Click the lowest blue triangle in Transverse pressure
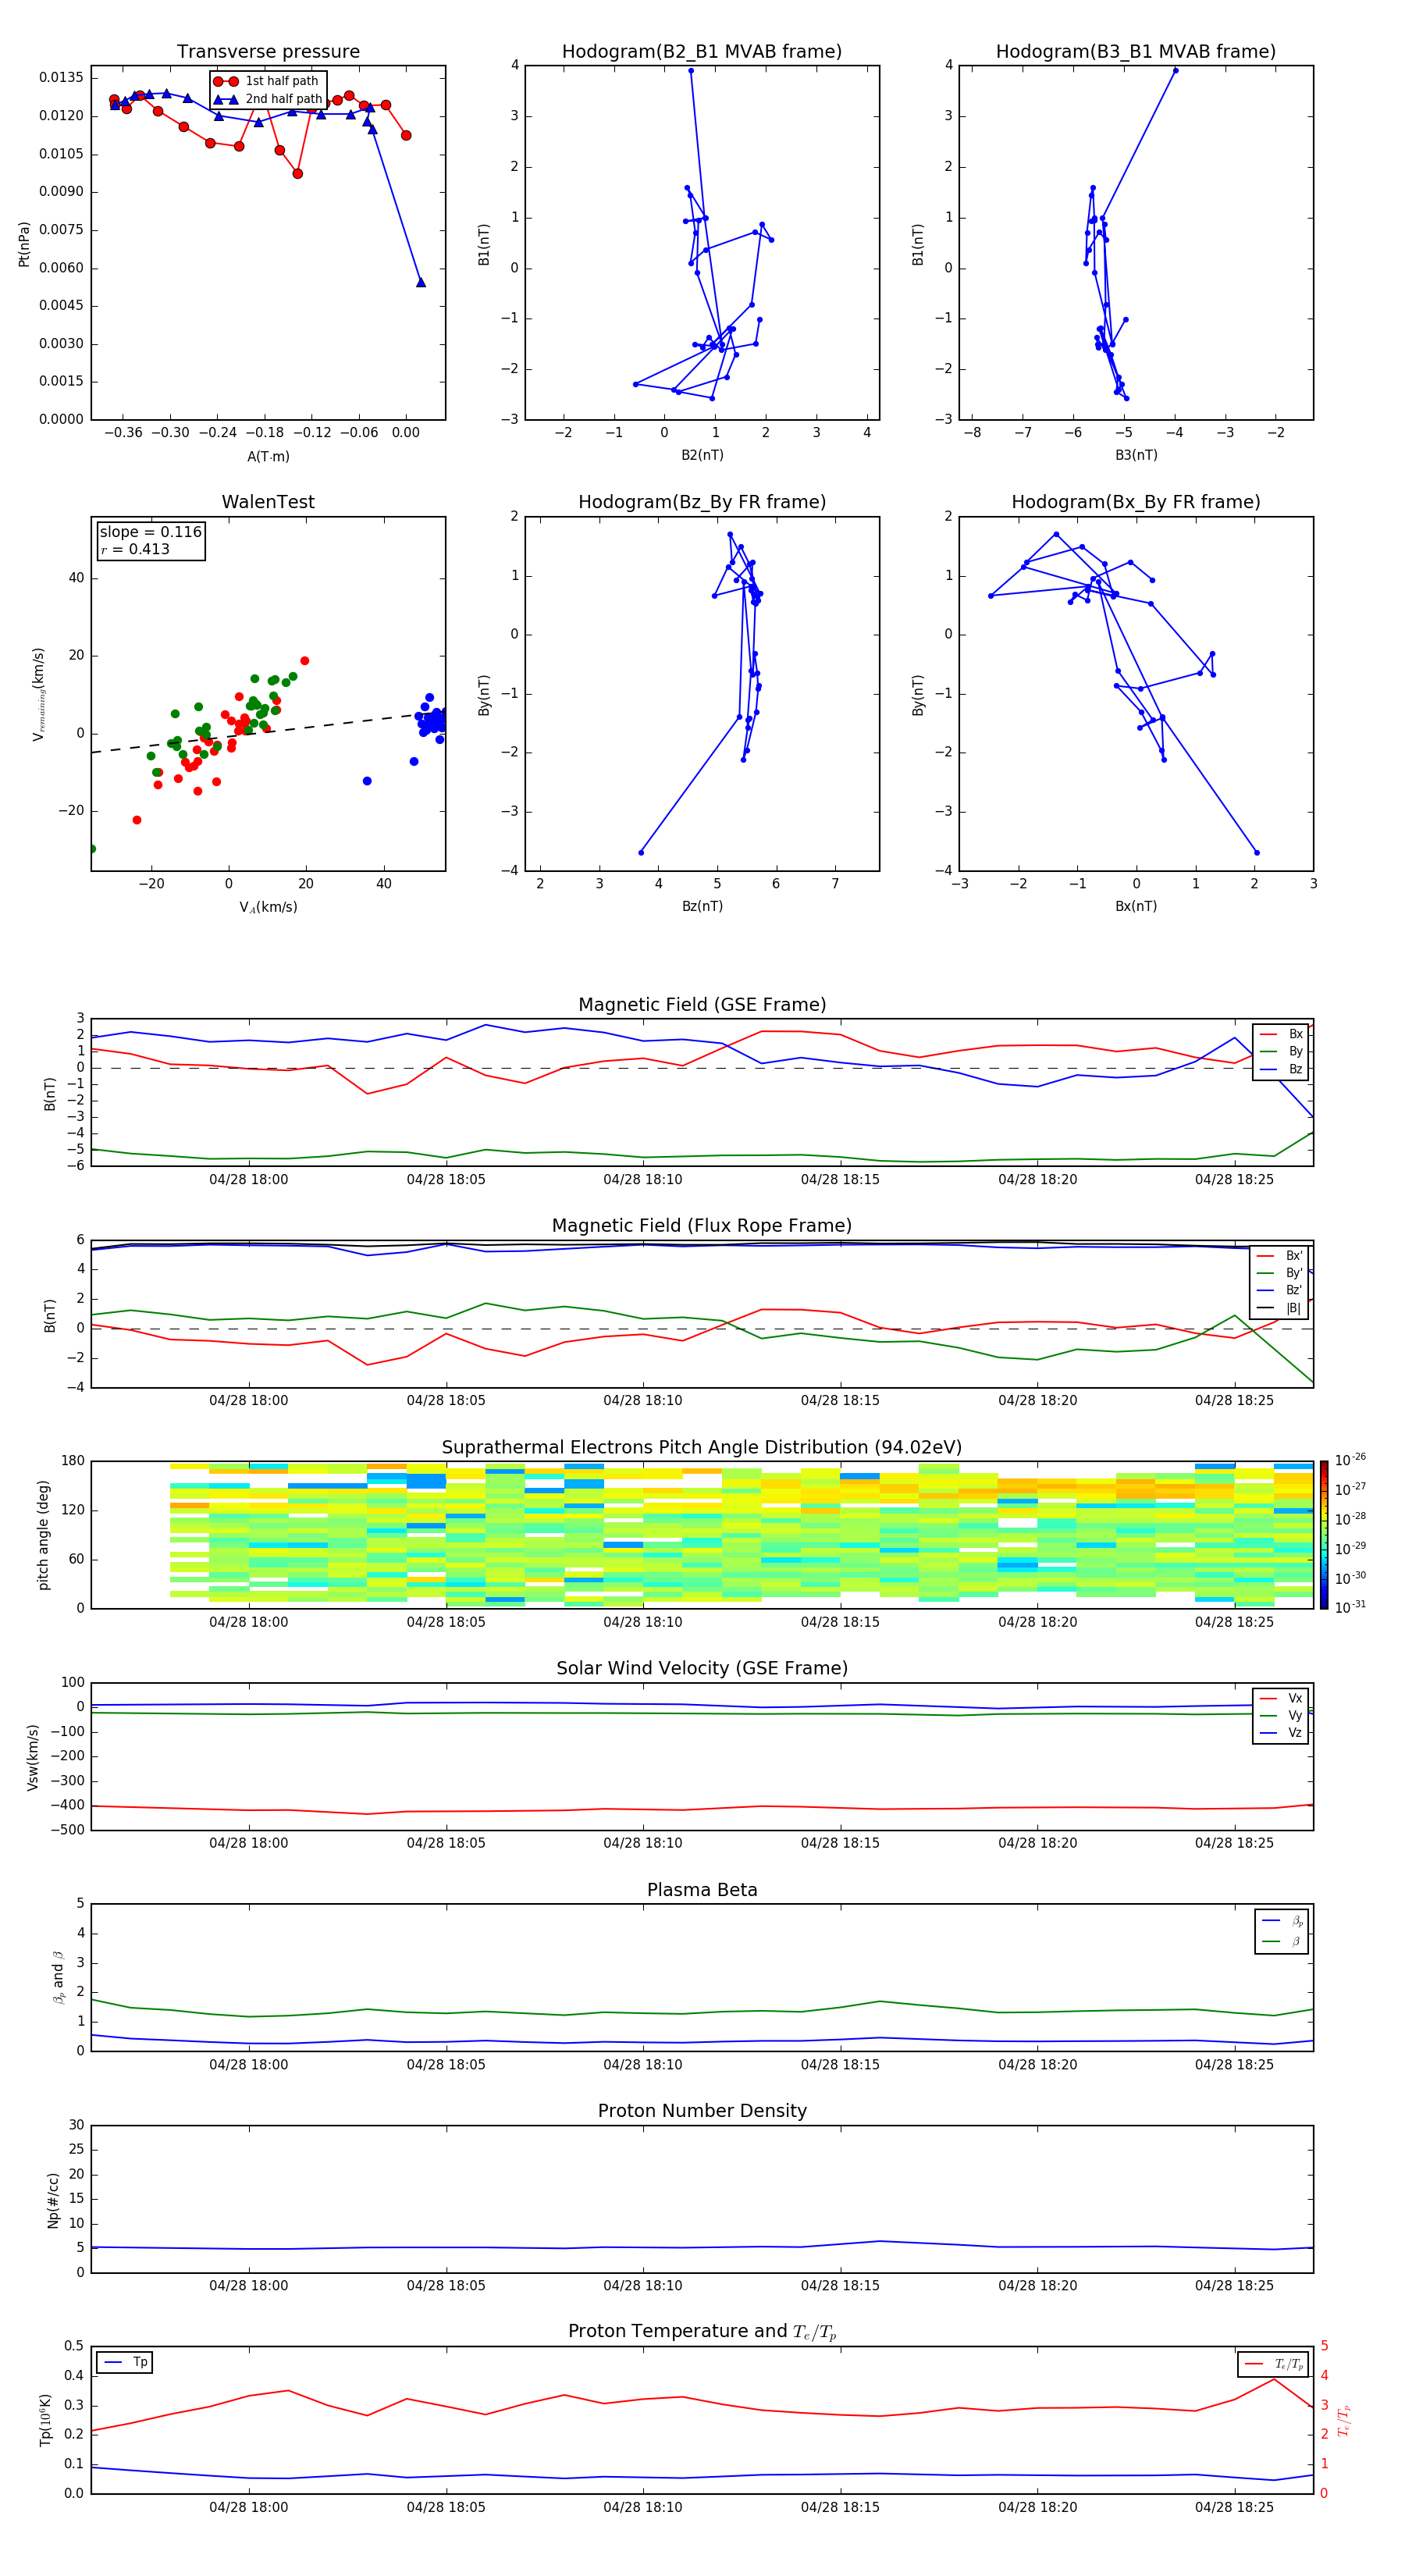Viewport: 1405px width, 2576px height. click(x=421, y=282)
